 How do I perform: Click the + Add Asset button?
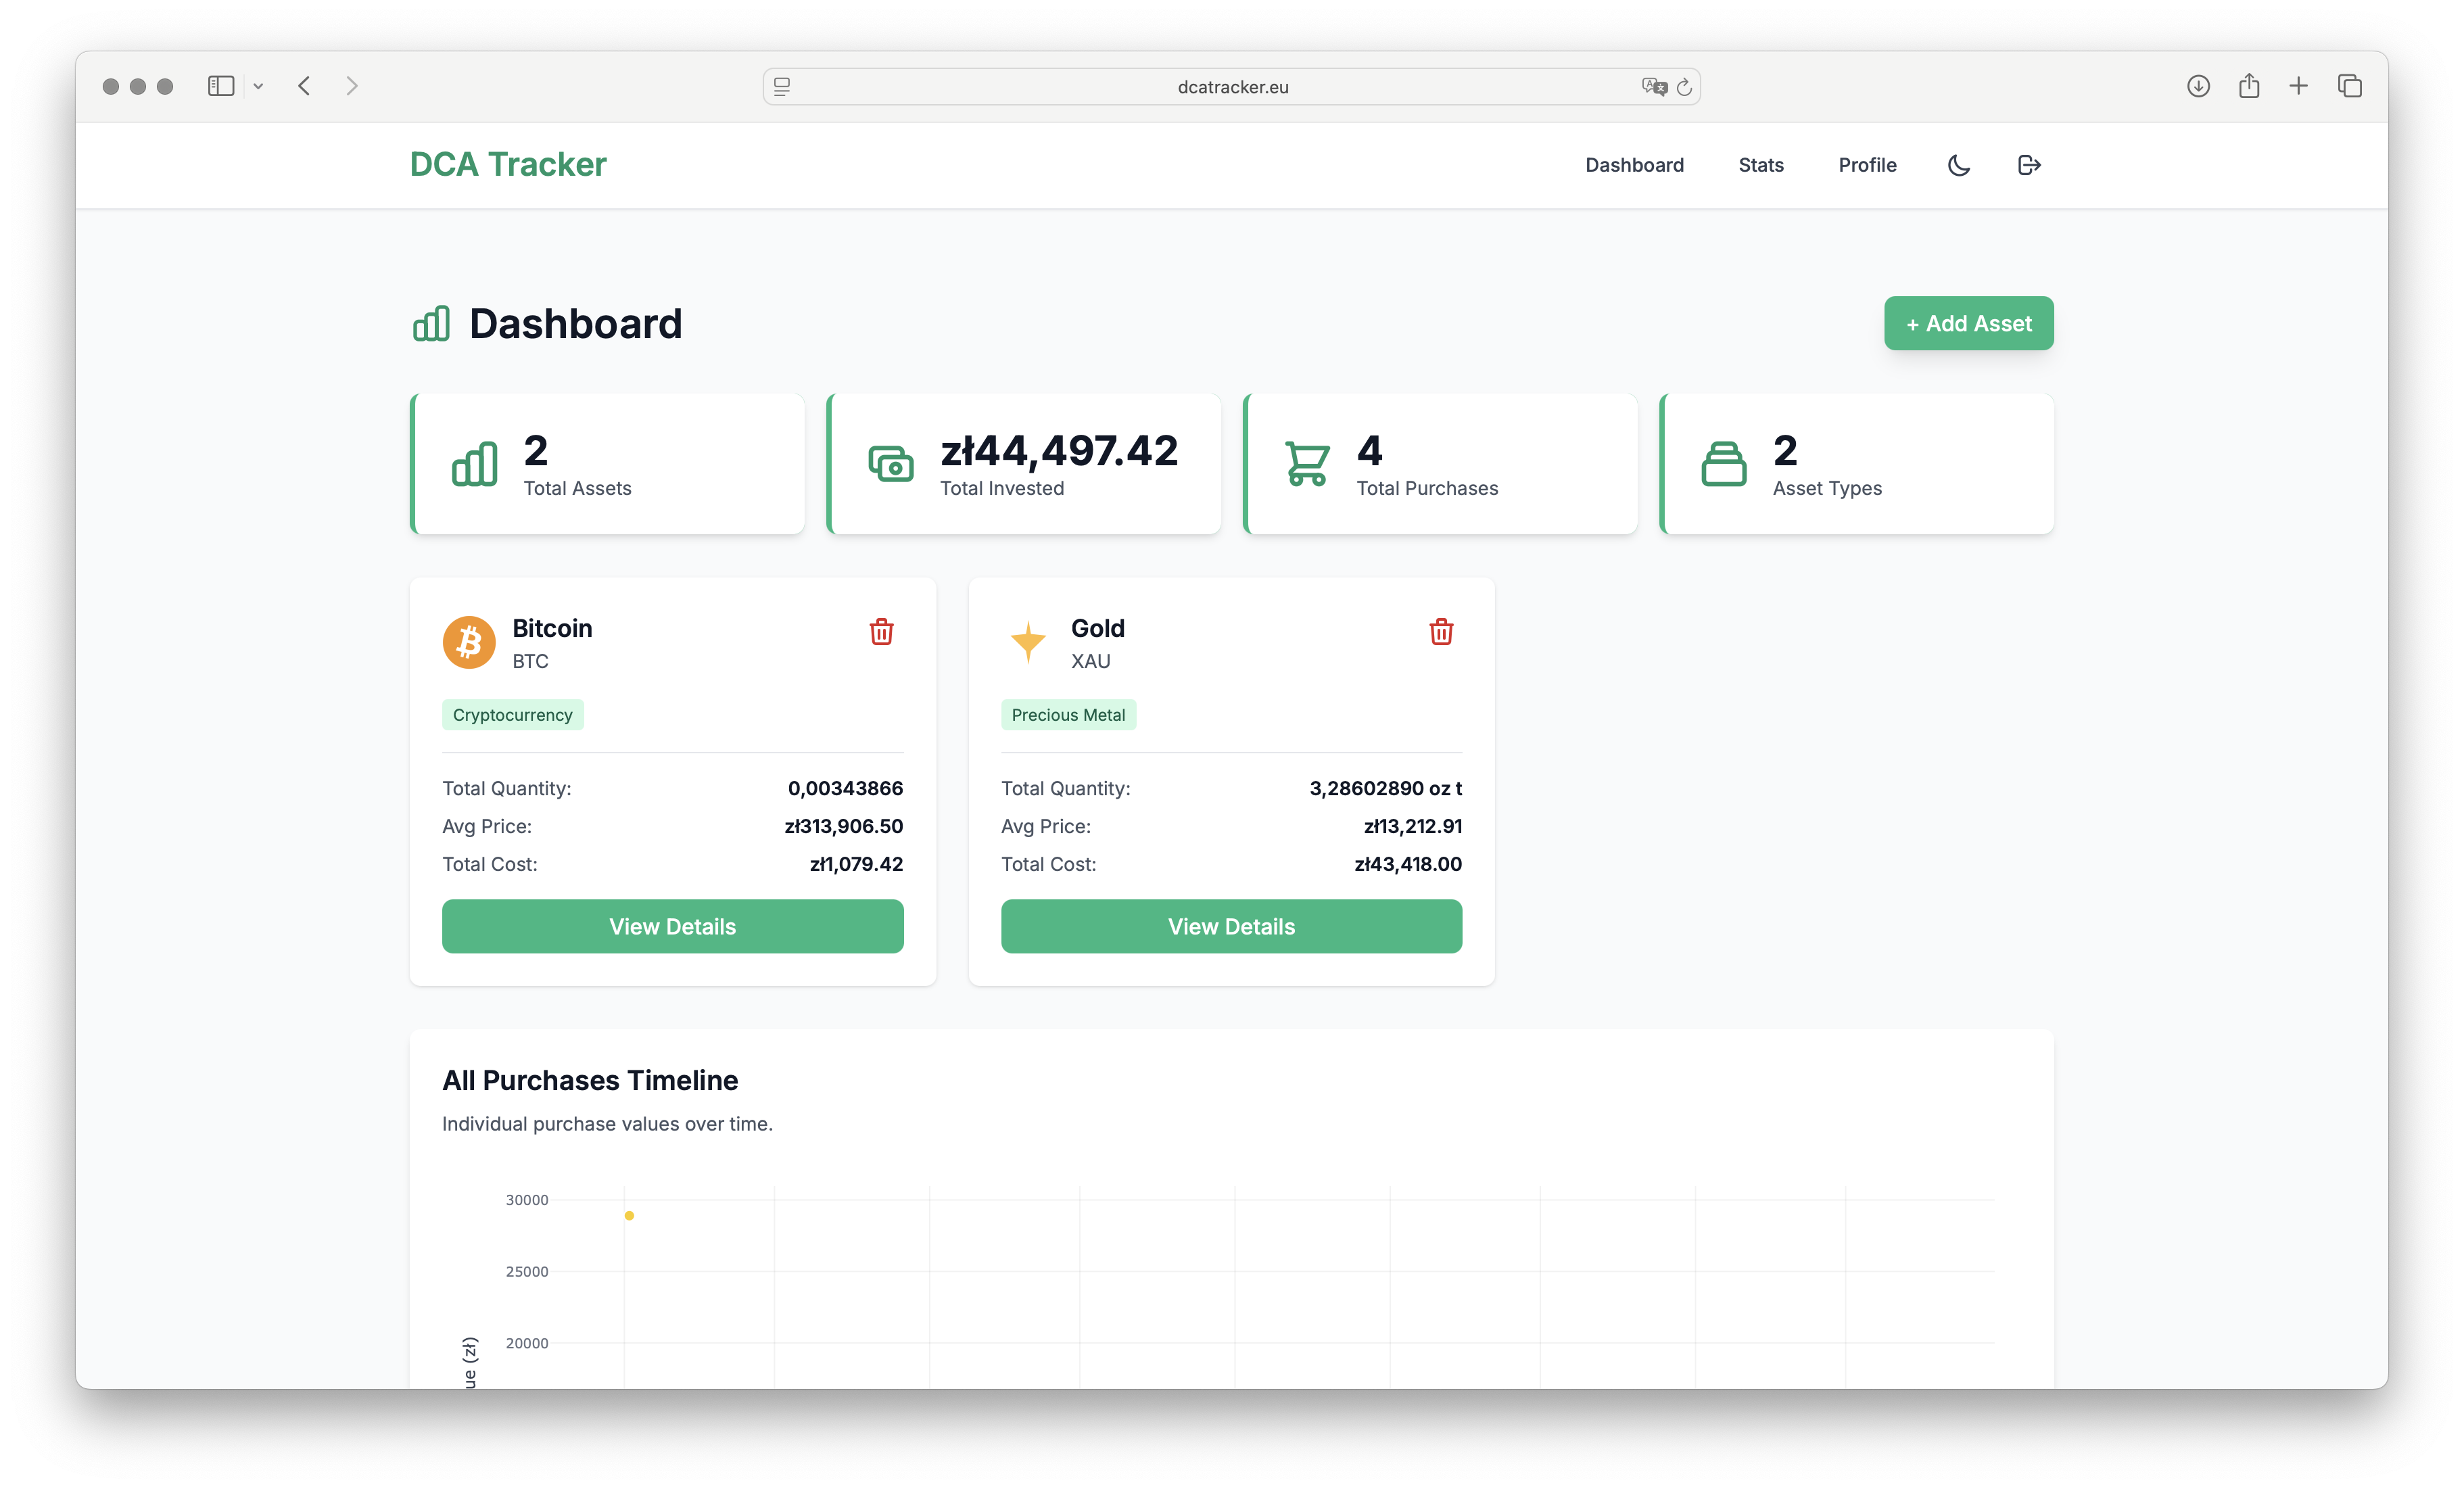(1967, 323)
